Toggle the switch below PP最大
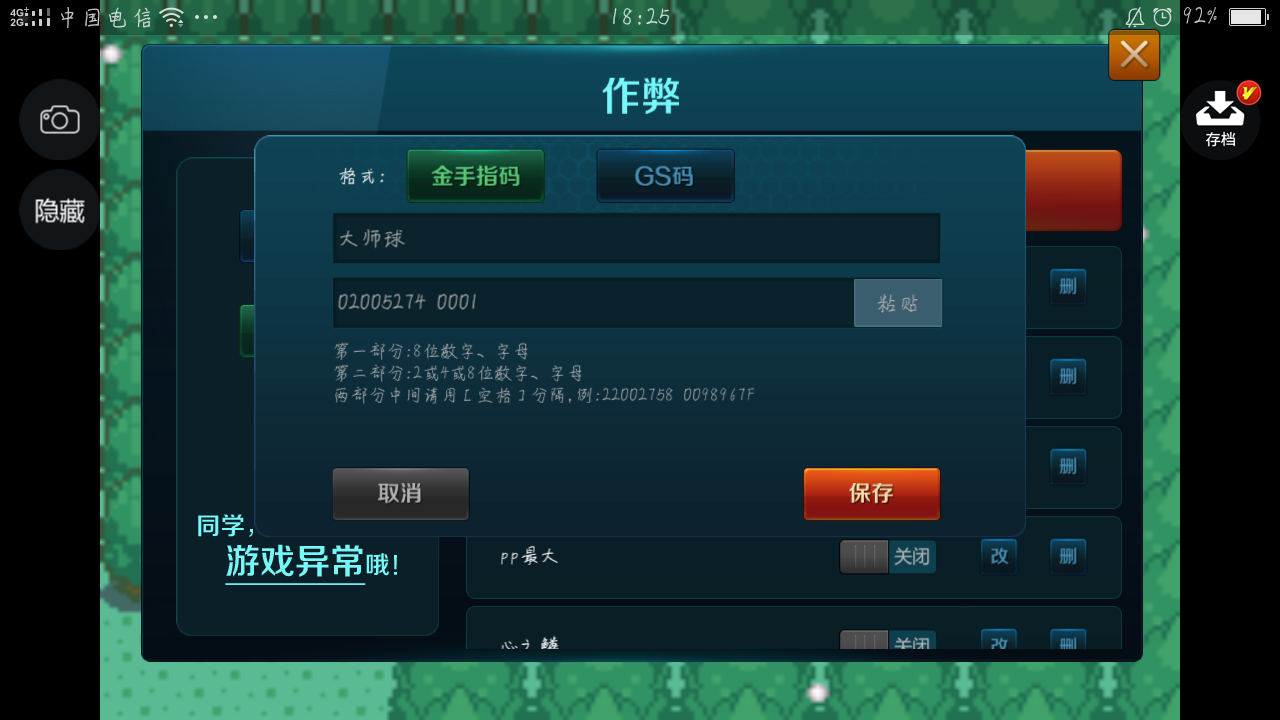The width and height of the screenshot is (1280, 720). point(888,641)
